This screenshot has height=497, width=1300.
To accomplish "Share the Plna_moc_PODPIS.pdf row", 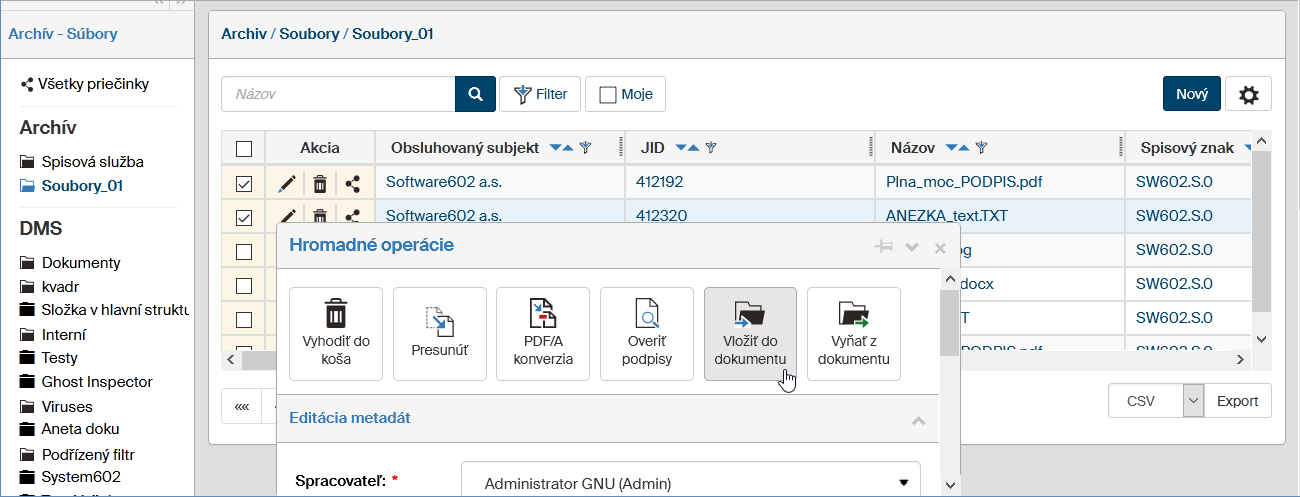I will (x=352, y=184).
